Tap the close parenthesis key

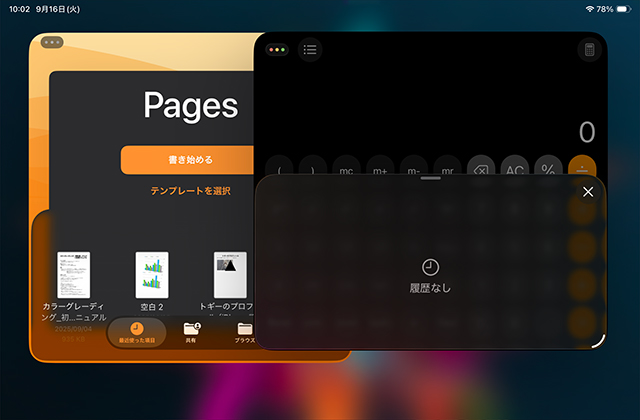point(313,165)
